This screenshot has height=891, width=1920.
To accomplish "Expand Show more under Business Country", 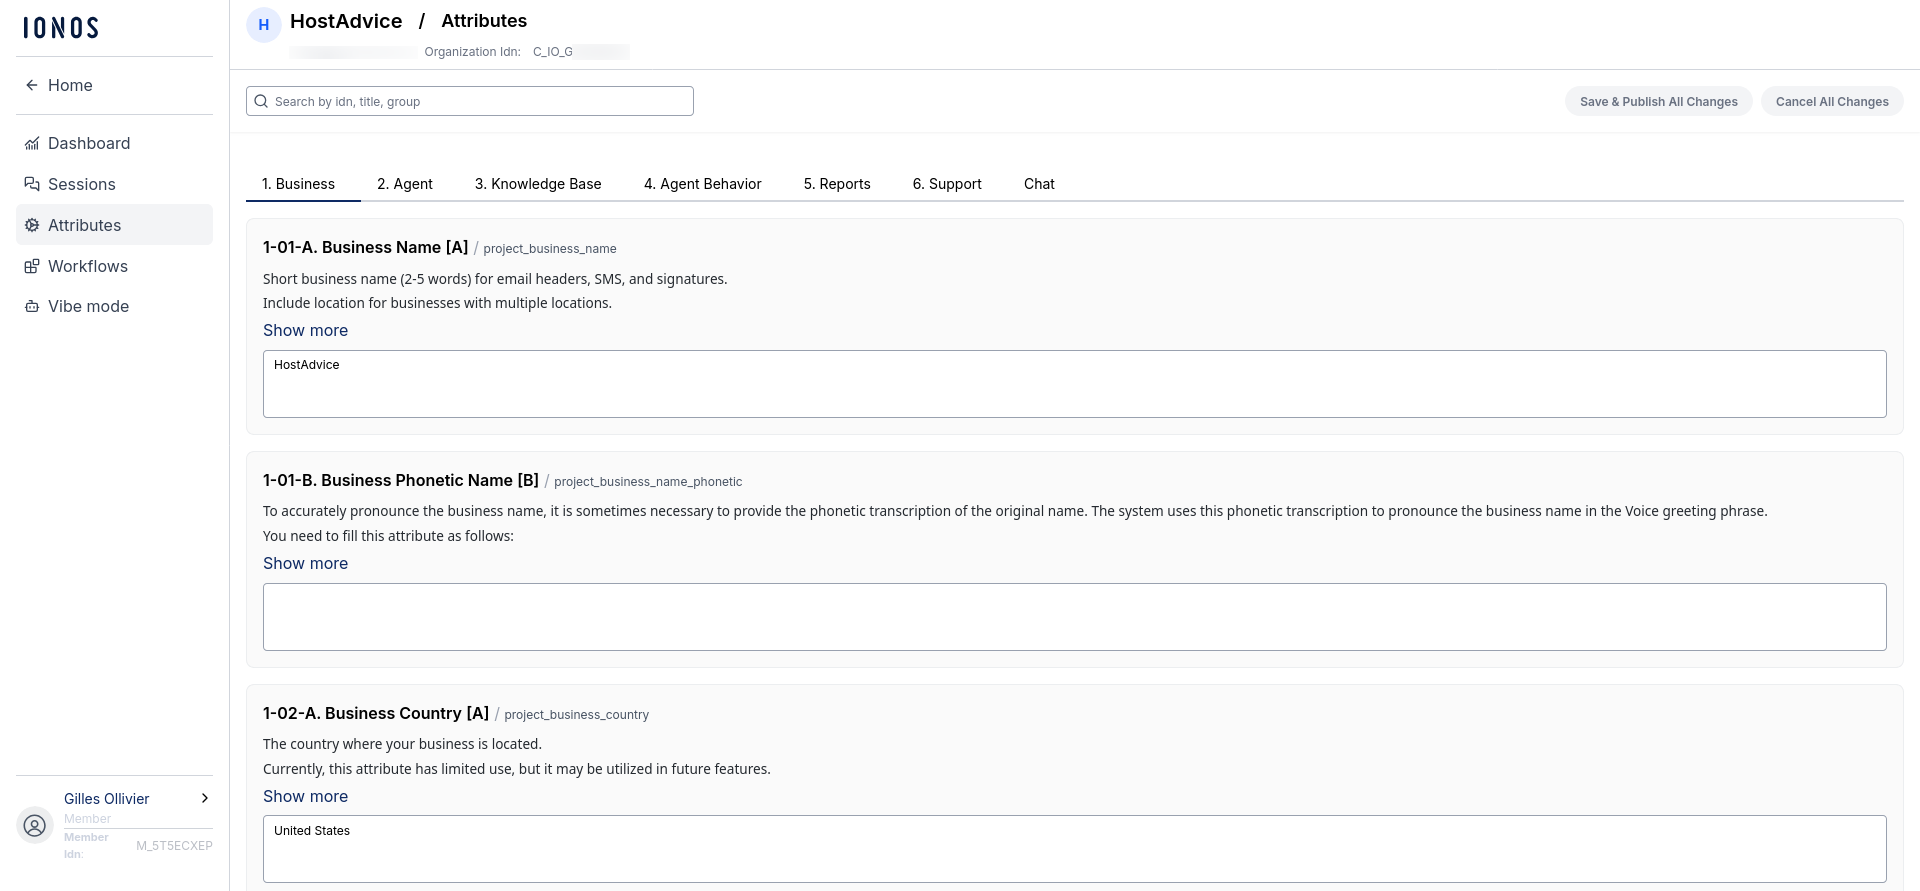I will click(x=305, y=796).
